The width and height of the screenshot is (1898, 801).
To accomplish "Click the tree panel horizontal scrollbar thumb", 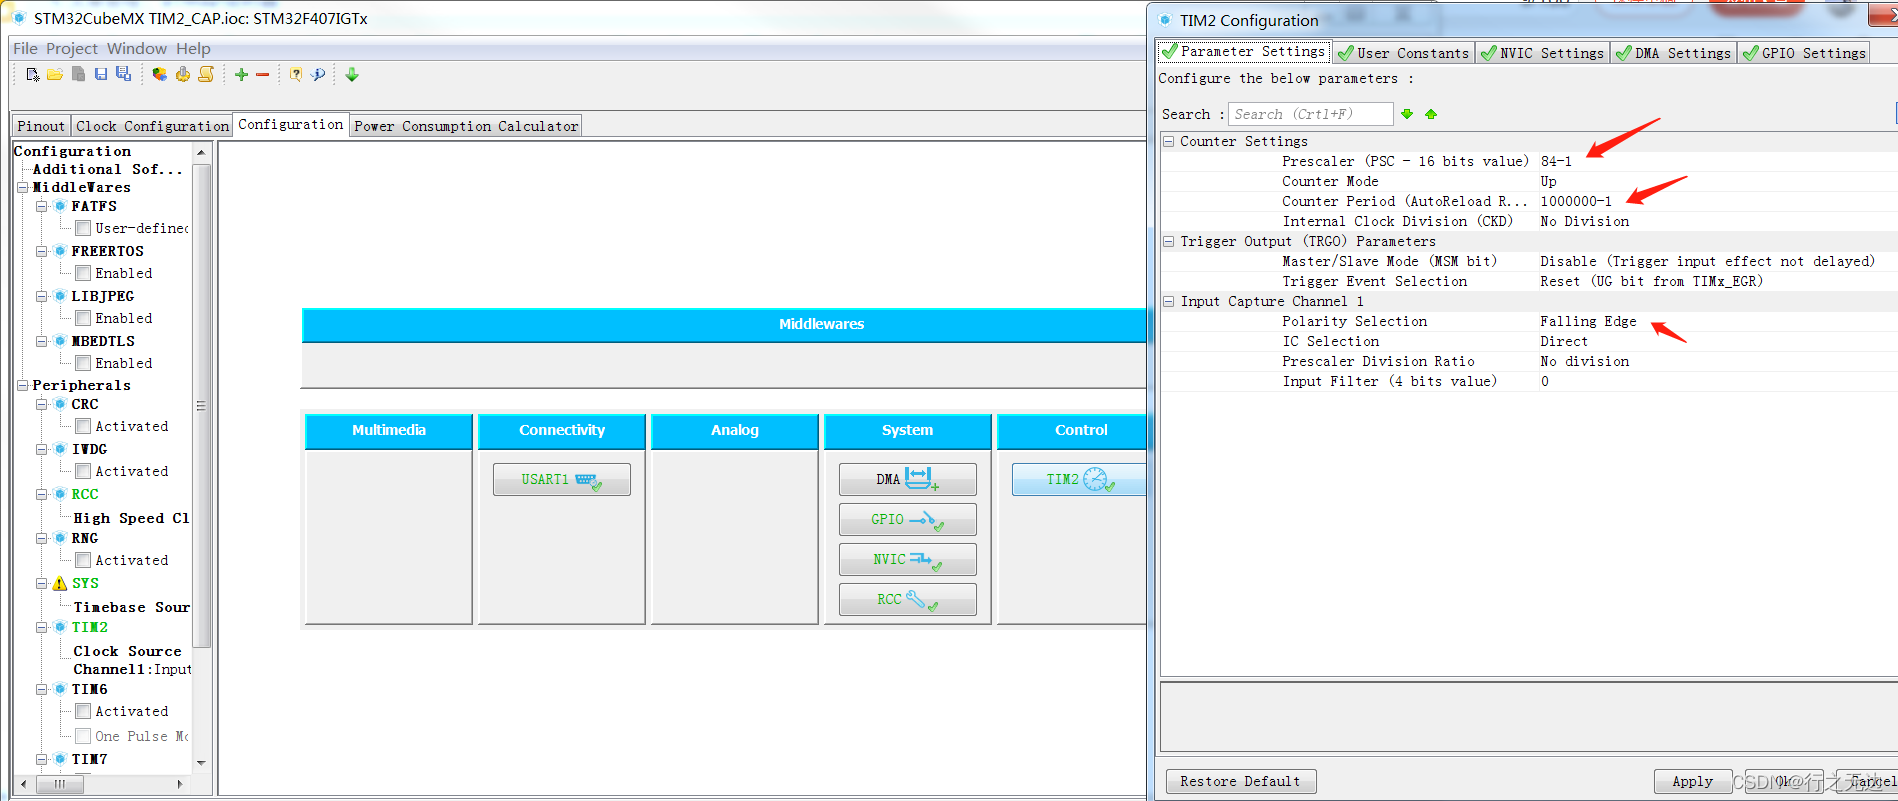I will 60,784.
